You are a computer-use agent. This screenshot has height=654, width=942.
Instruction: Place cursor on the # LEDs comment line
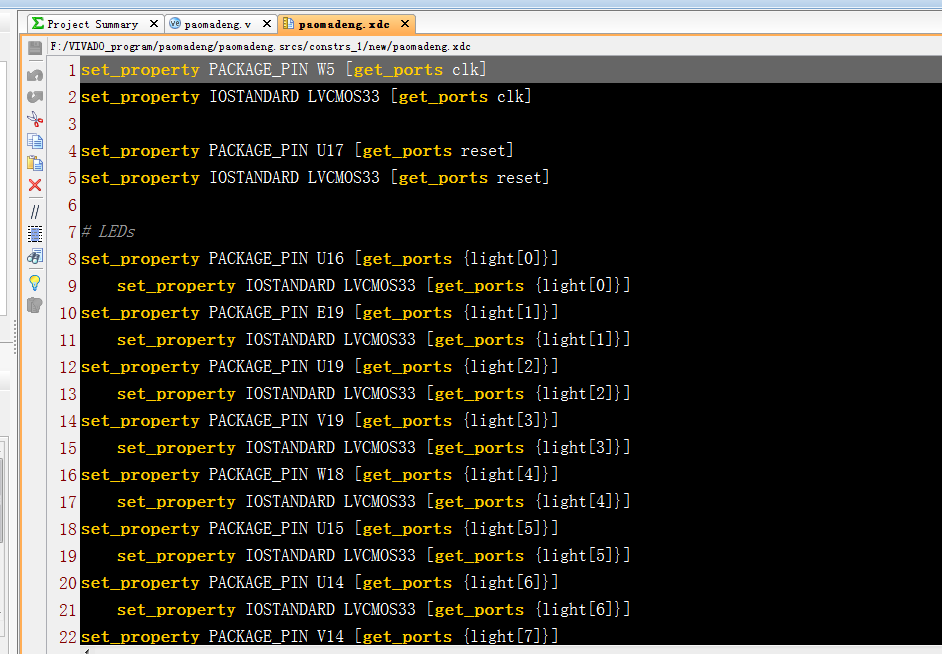108,232
